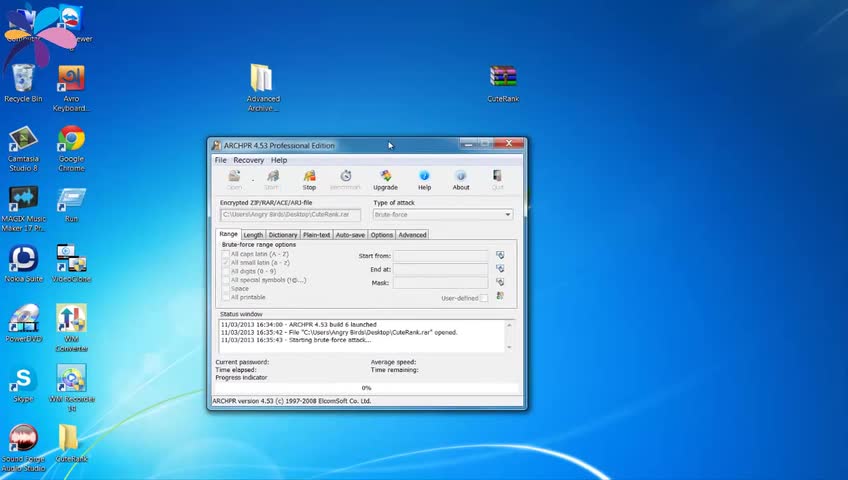Select the Camtasia Studio 8 desktop icon

click(23, 139)
